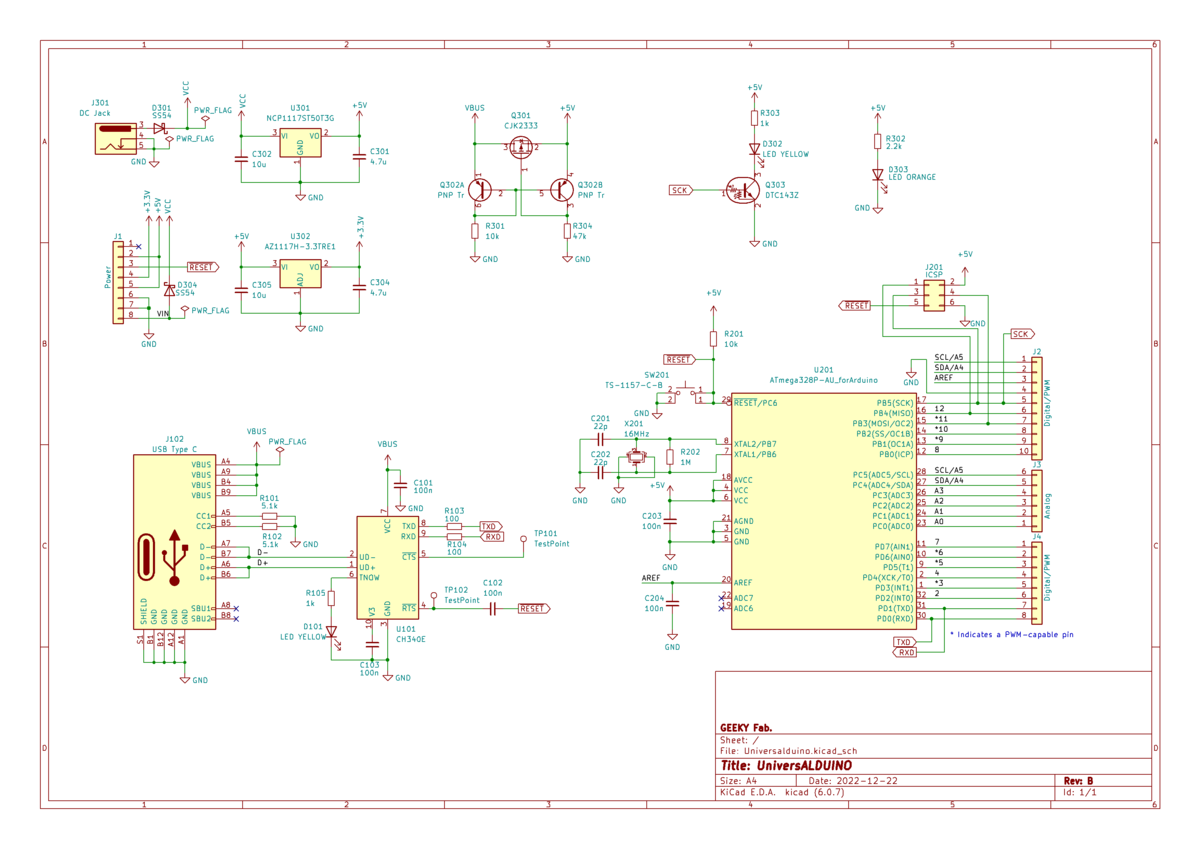Screen dimensions: 1200x849
Task: Click the Rev: B field in title block
Action: tap(1078, 781)
